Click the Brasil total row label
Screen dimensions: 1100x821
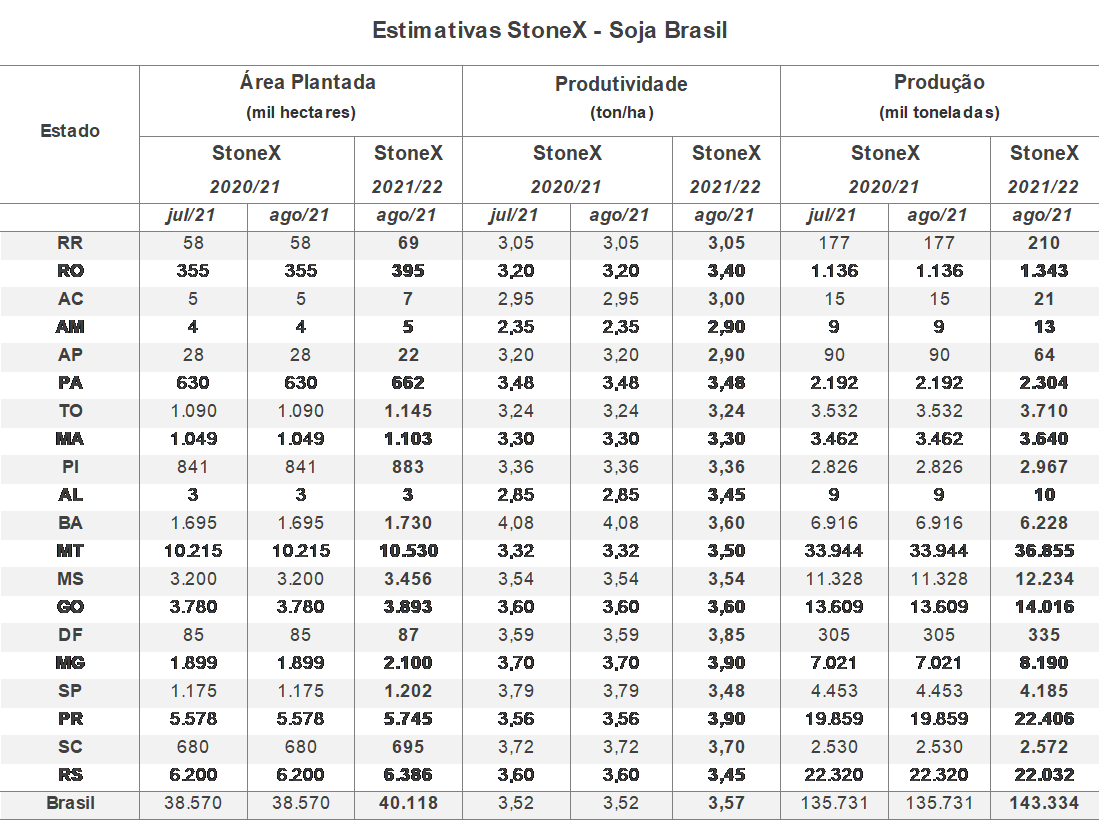[x=69, y=803]
